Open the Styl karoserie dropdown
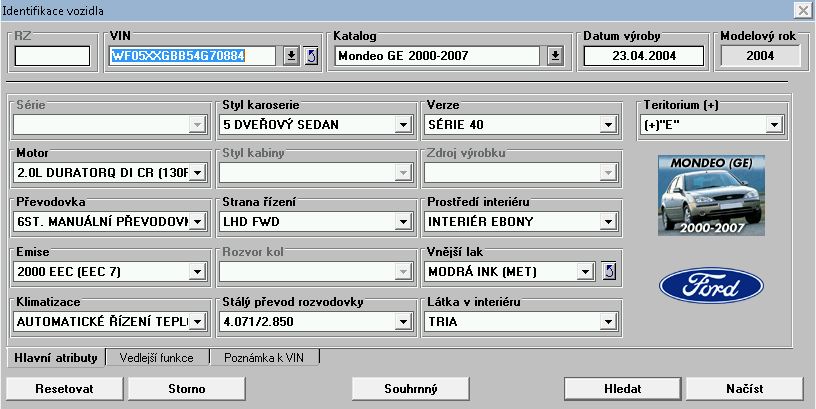The image size is (816, 409). [x=403, y=125]
